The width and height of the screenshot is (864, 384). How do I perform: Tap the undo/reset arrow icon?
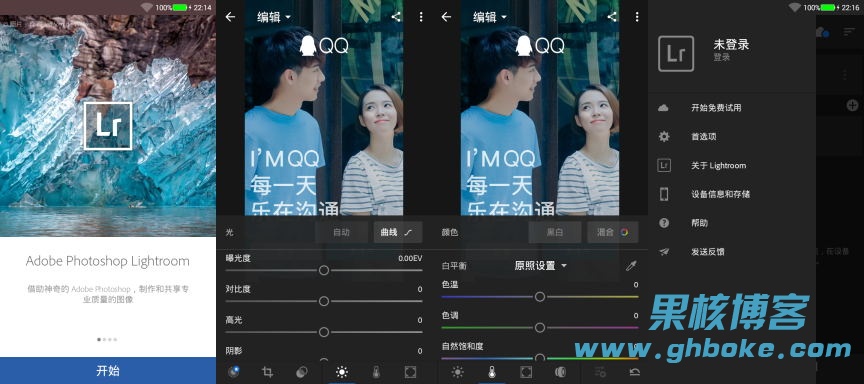pos(634,372)
